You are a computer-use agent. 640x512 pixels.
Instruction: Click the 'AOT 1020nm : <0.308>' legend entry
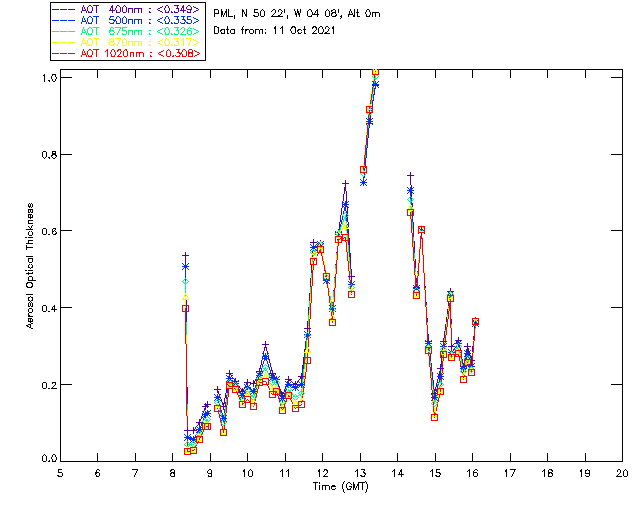click(x=127, y=53)
